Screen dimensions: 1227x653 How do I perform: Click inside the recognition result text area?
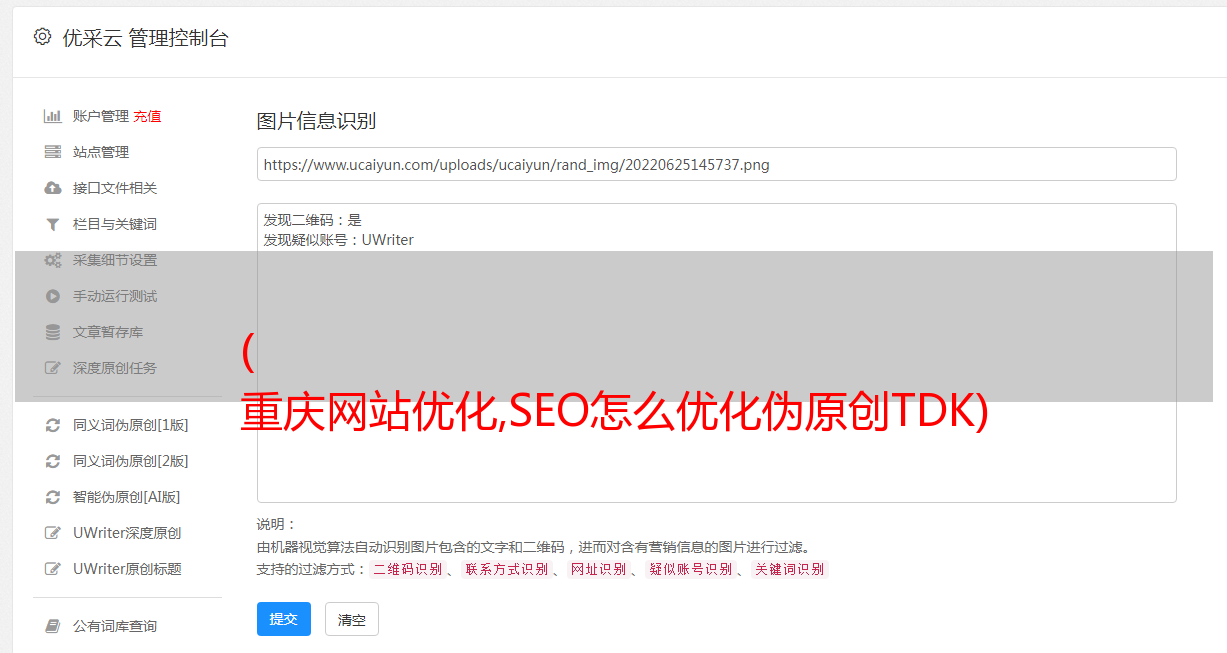(716, 353)
